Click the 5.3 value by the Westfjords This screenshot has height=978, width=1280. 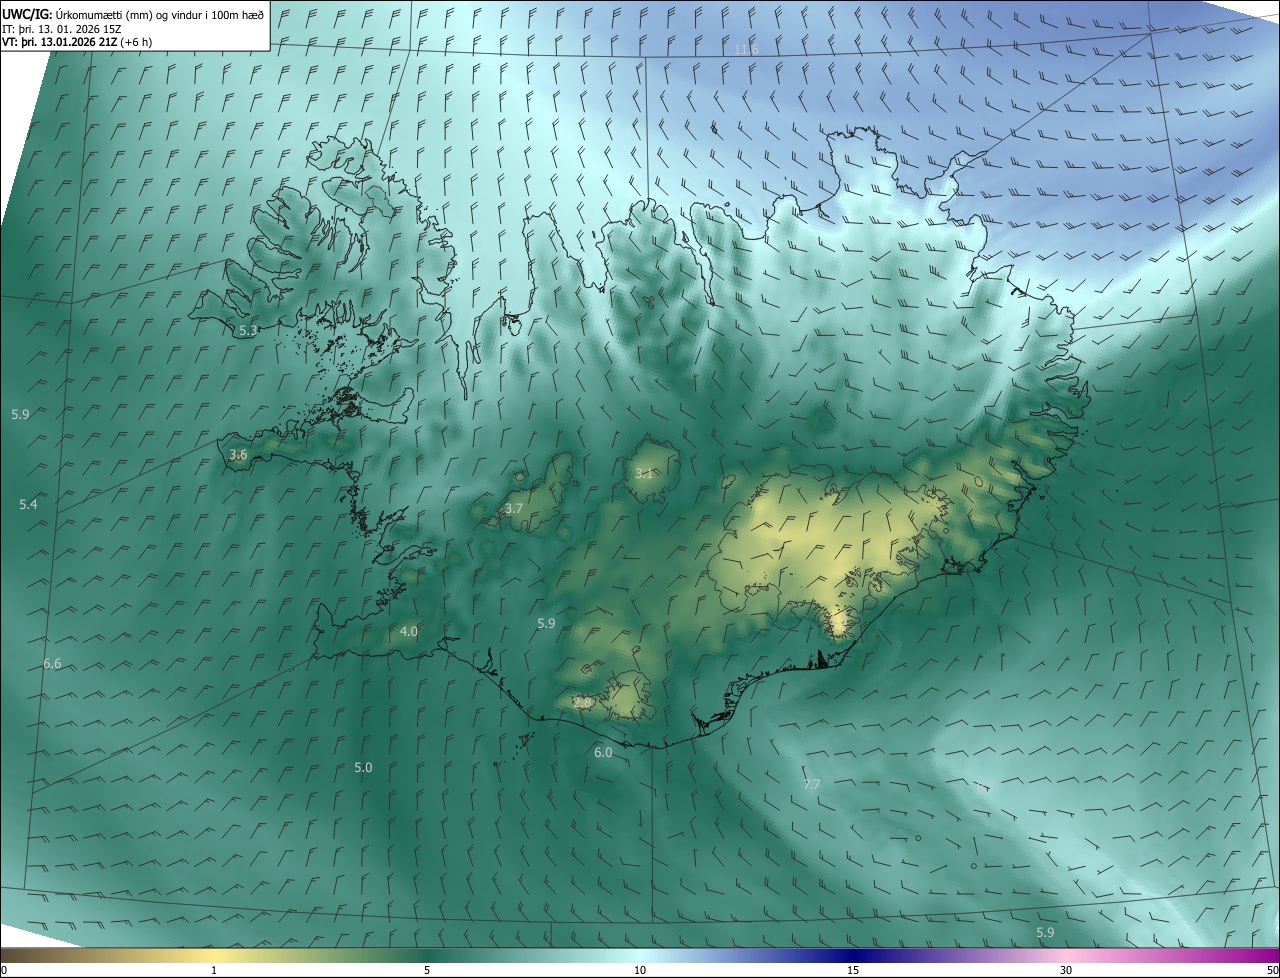pos(248,330)
